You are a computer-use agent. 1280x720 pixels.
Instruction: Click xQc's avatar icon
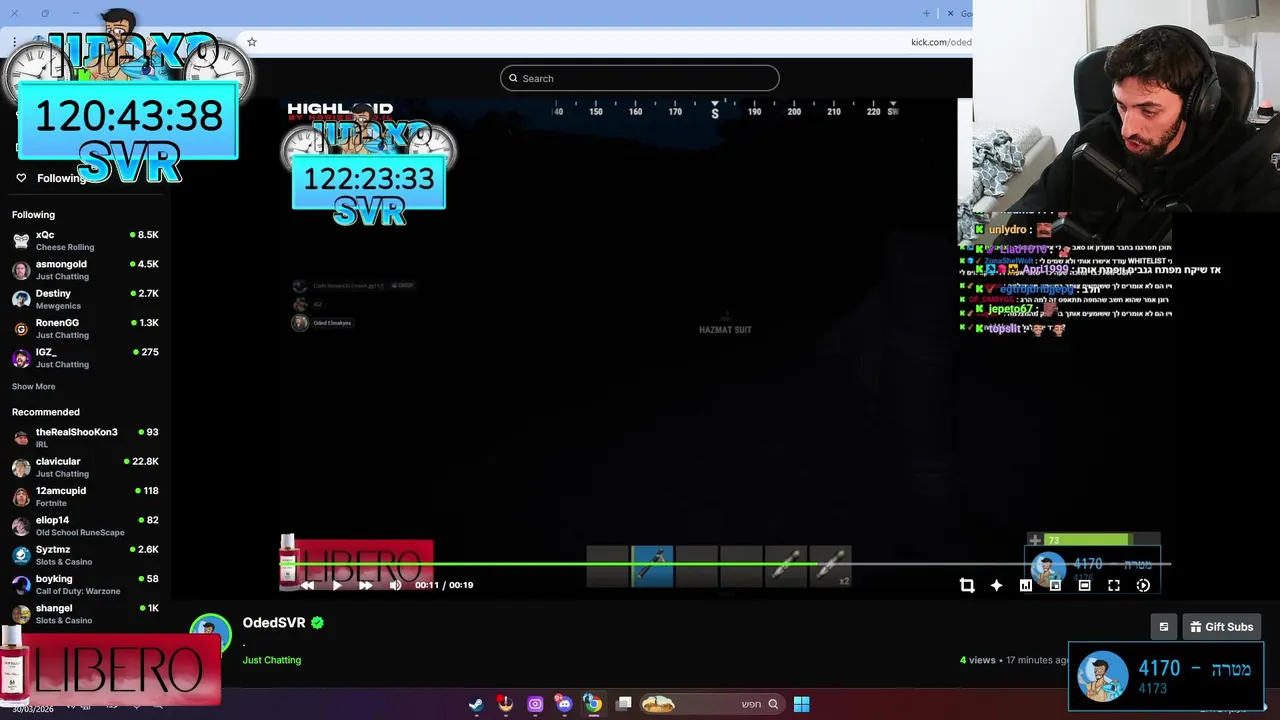click(21, 240)
